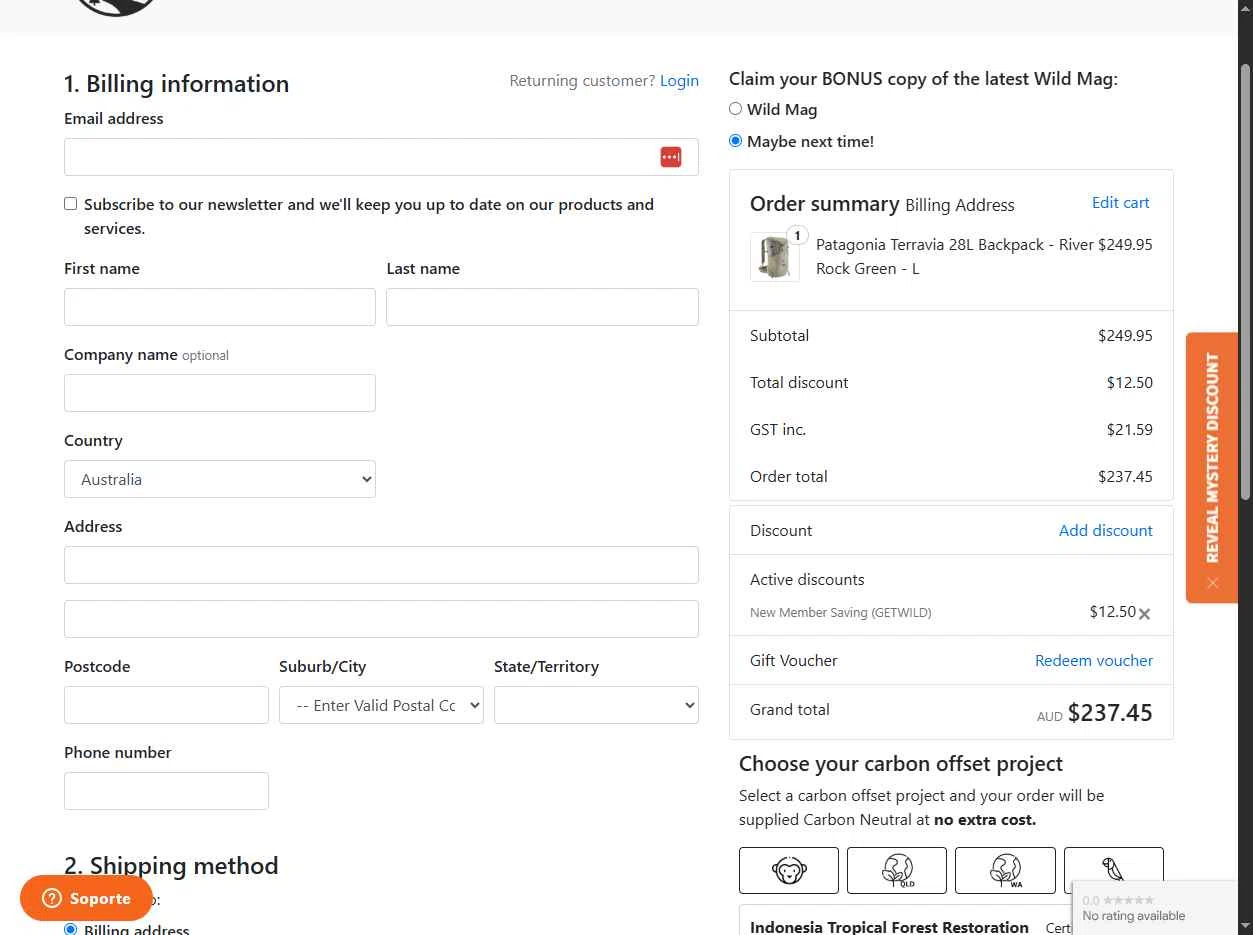The width and height of the screenshot is (1253, 935).
Task: Click the backpack product thumbnail
Action: 774,257
